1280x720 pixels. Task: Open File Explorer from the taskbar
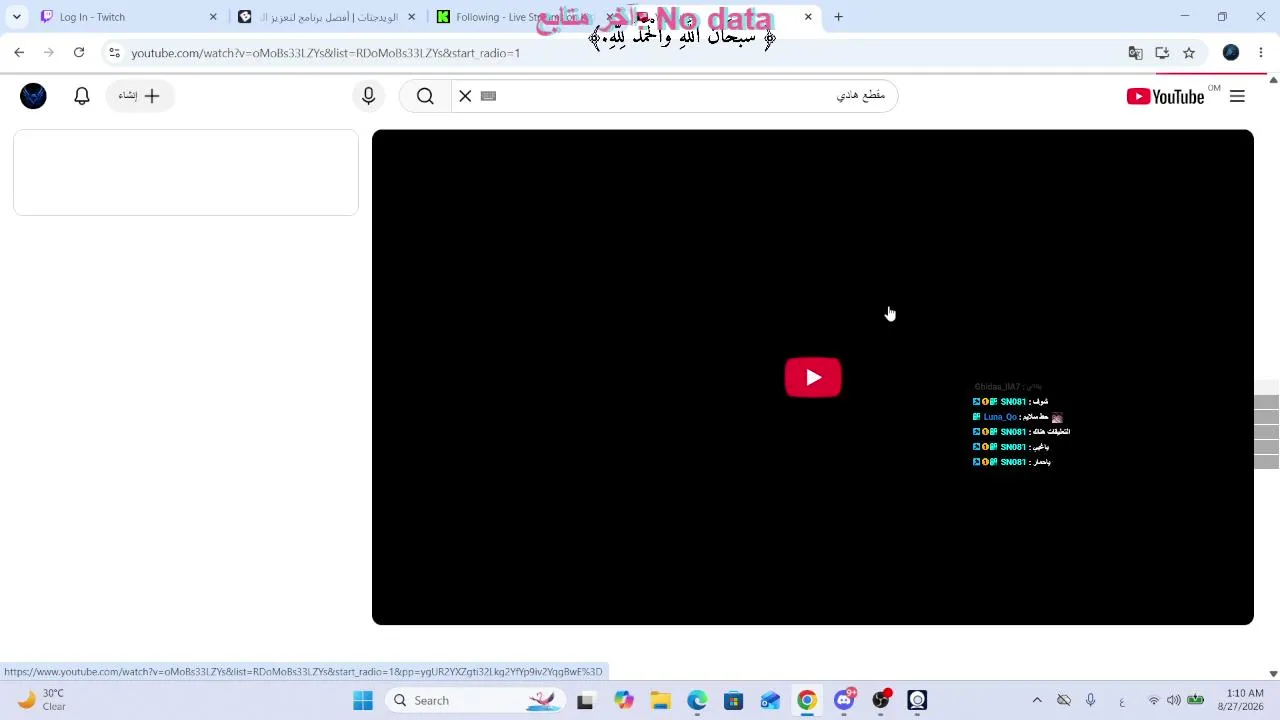pyautogui.click(x=660, y=701)
